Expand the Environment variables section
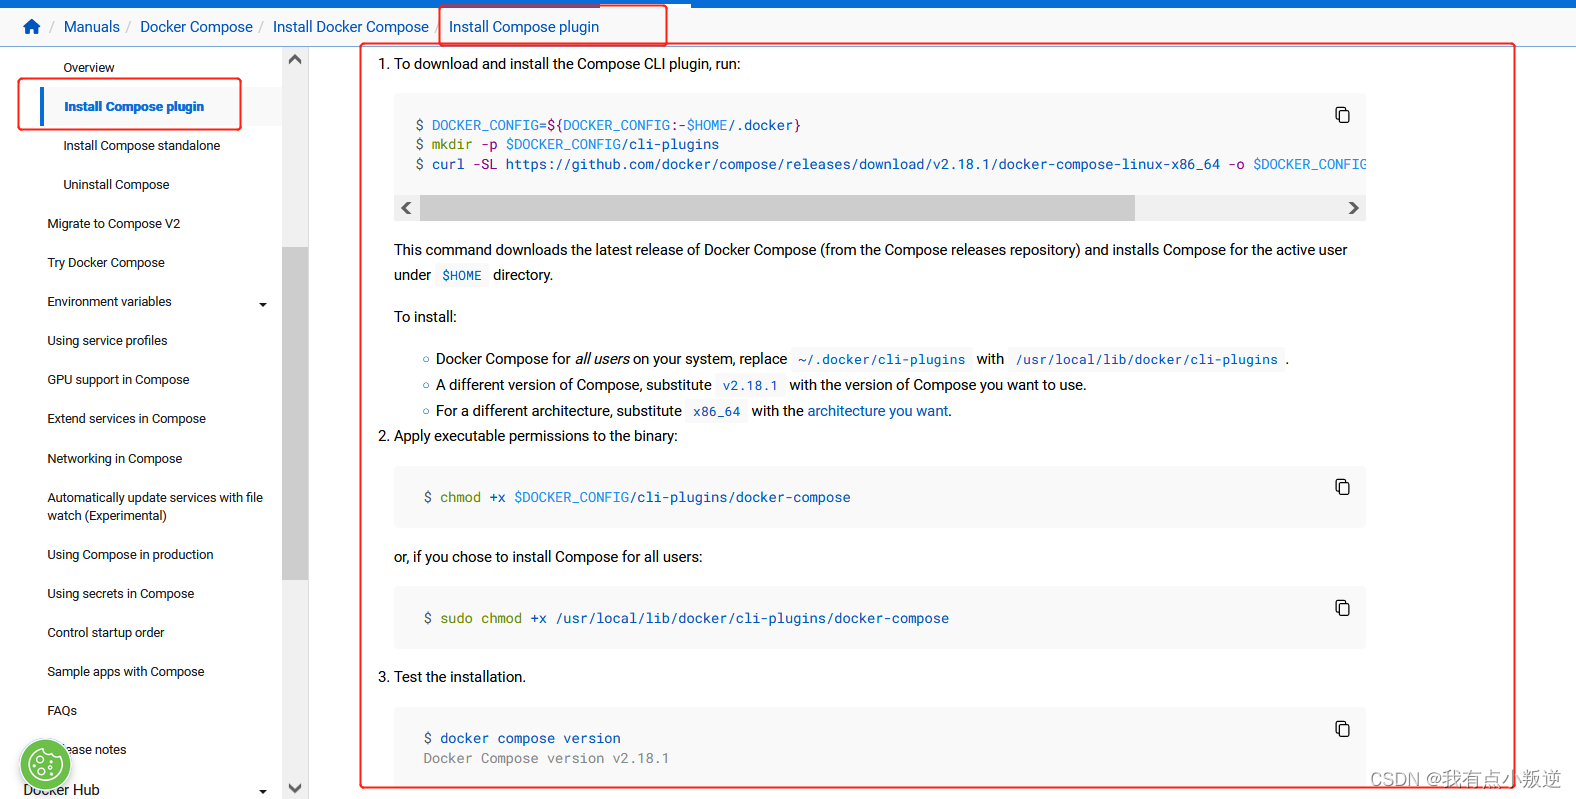Image resolution: width=1576 pixels, height=799 pixels. tap(263, 304)
